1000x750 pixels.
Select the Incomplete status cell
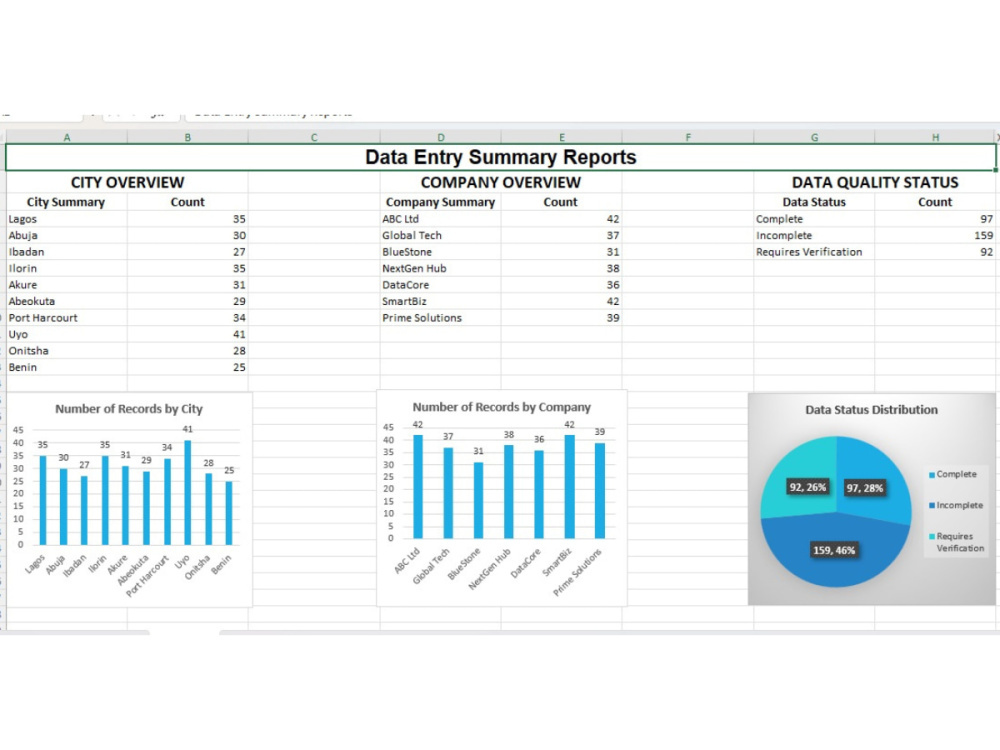(x=814, y=235)
